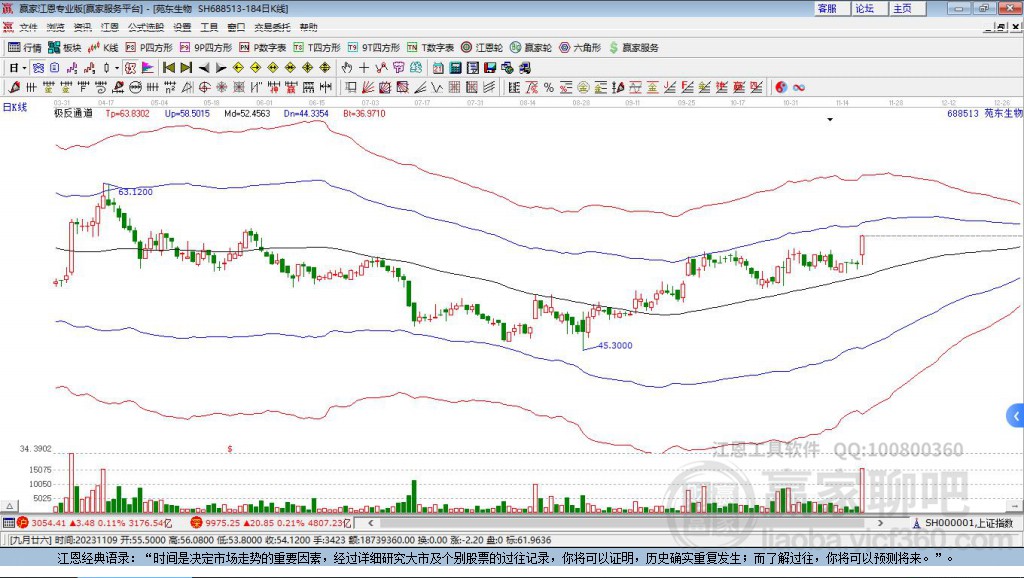
Task: Click the Shenzhen index 9975.25 status entry
Action: pyautogui.click(x=271, y=523)
